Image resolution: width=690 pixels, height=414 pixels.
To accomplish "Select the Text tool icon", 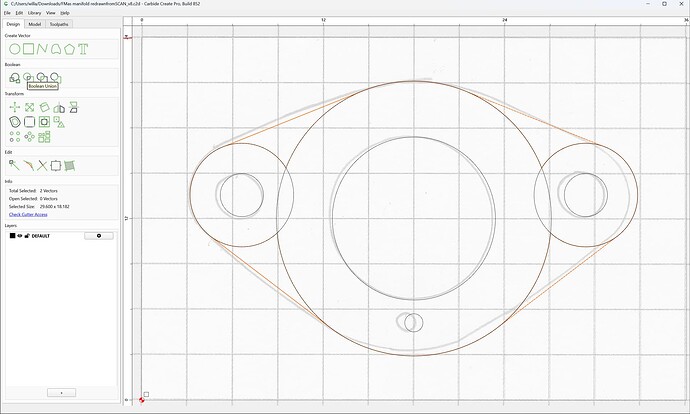I will (83, 49).
